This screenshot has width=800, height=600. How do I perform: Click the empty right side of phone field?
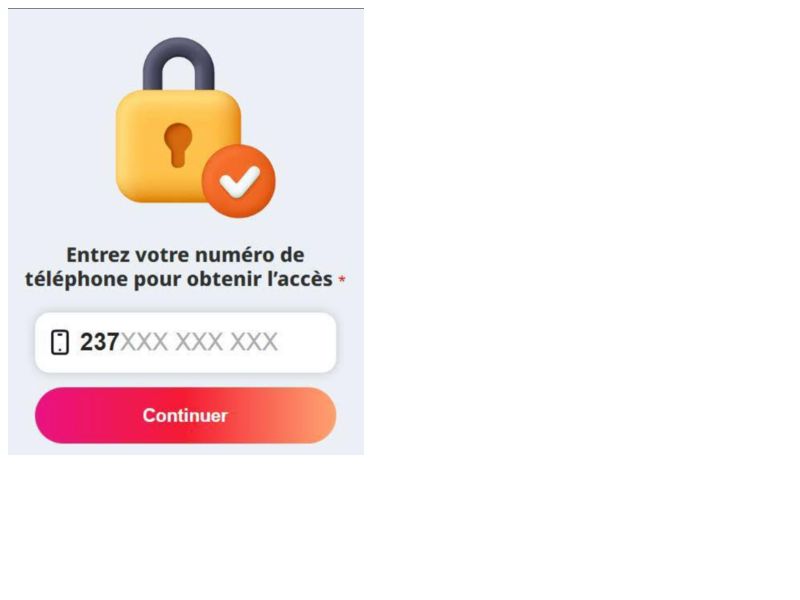(308, 342)
